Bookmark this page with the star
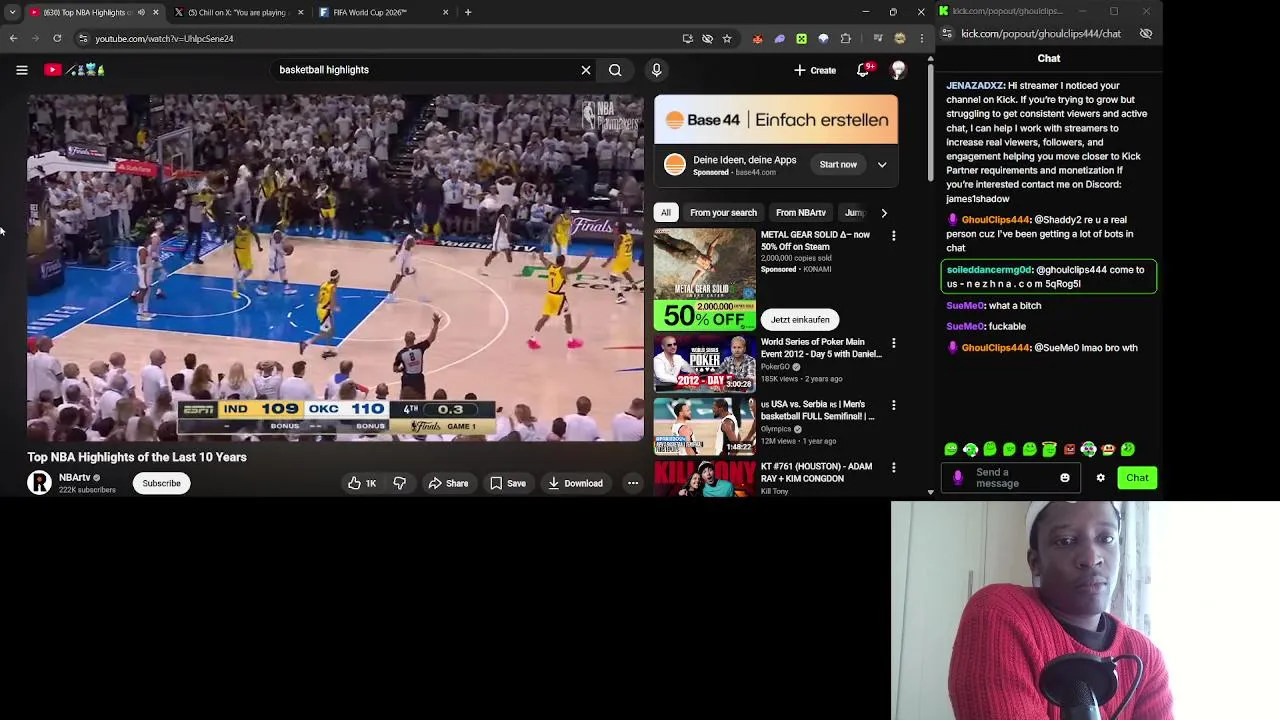This screenshot has width=1280, height=720. pyautogui.click(x=727, y=38)
